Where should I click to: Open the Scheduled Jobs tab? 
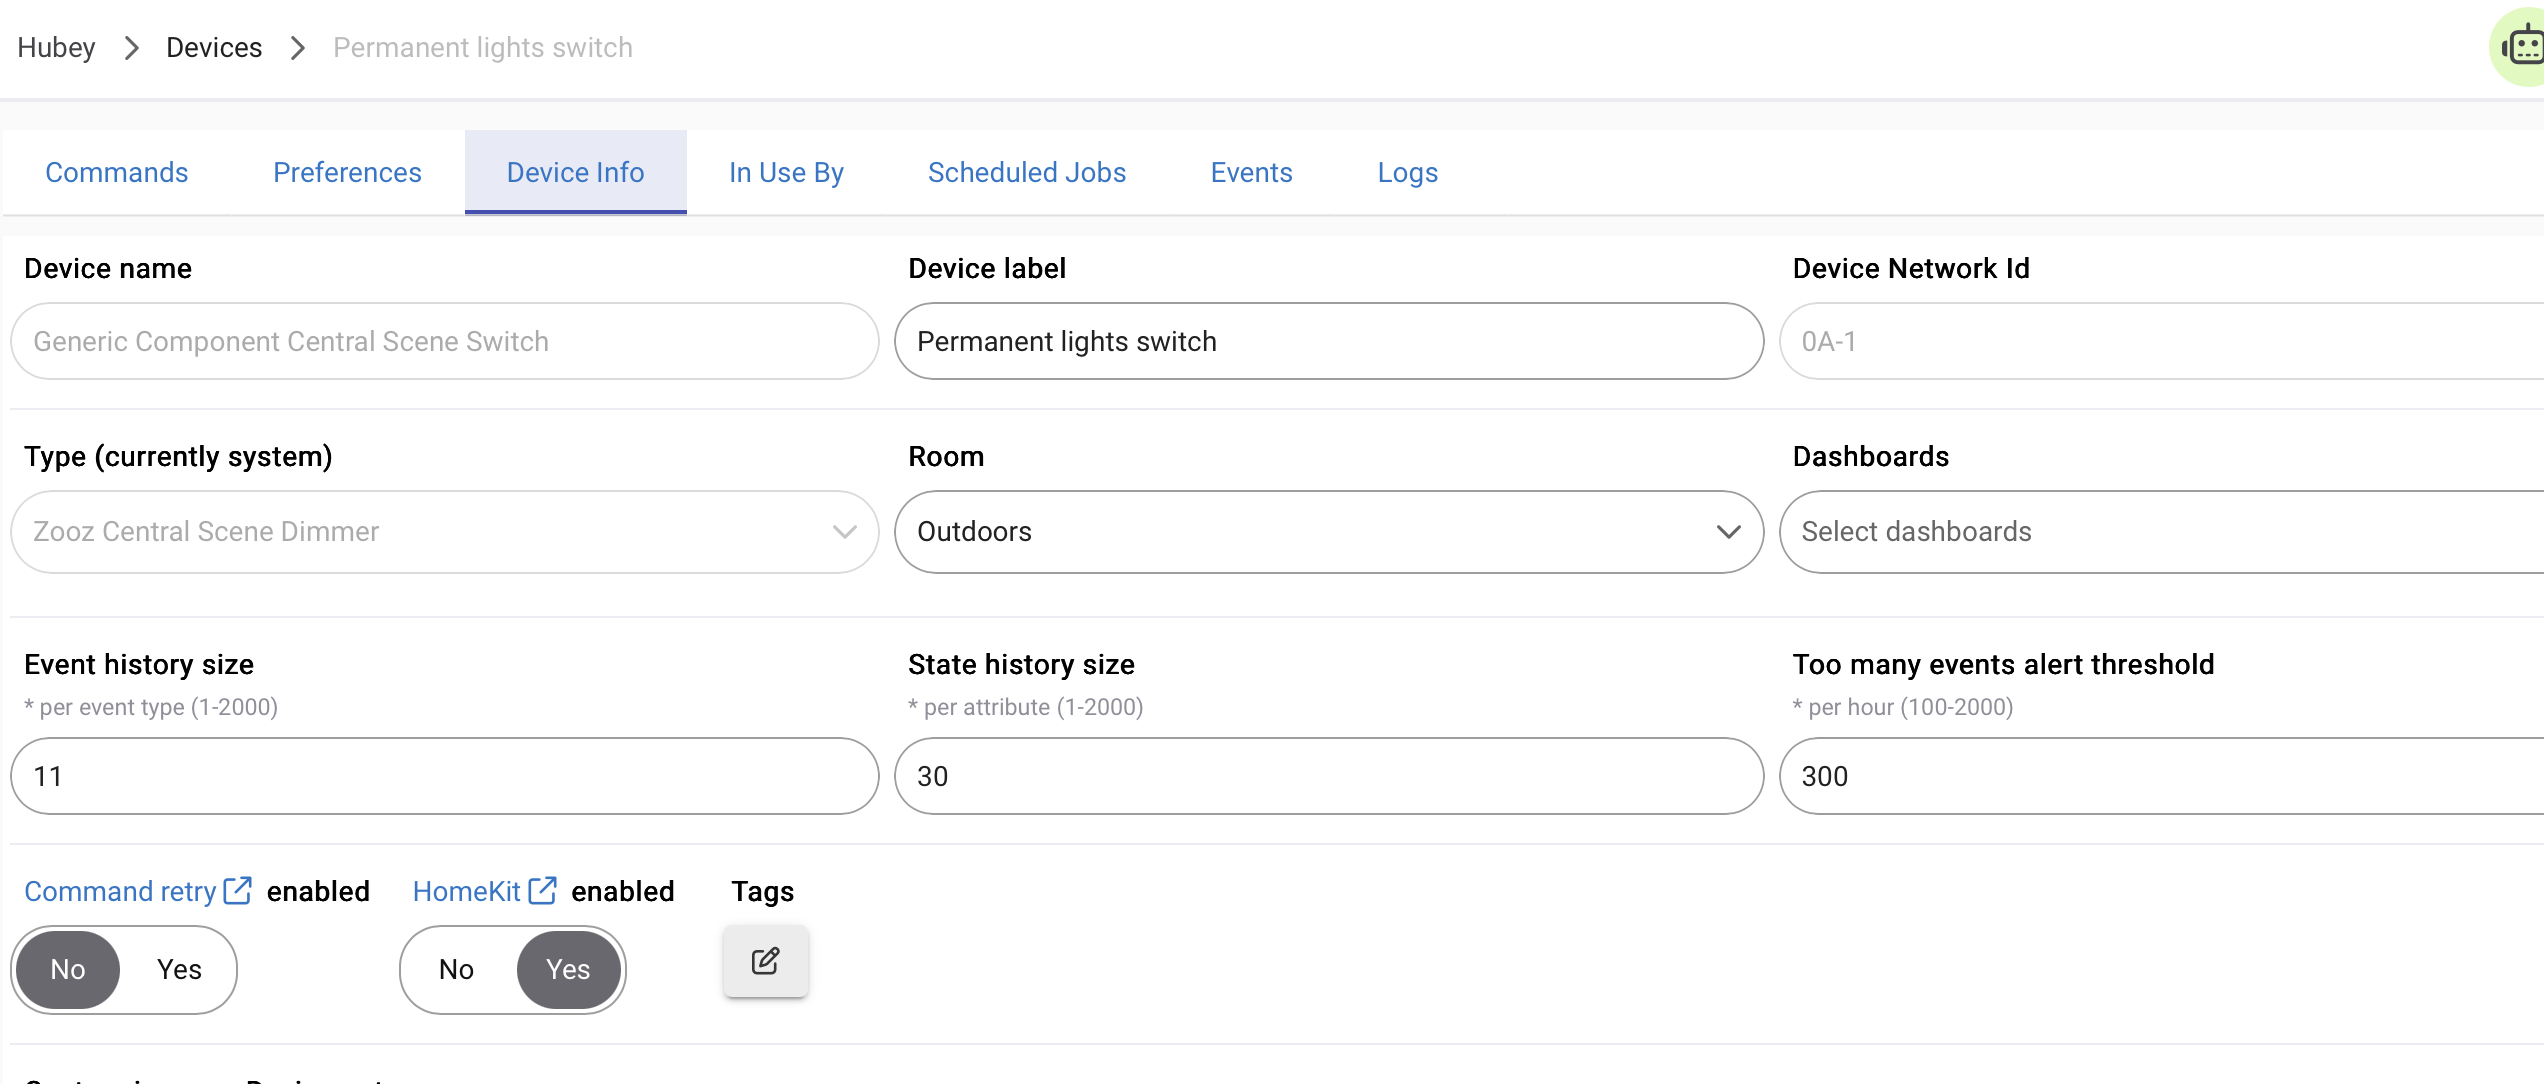tap(1027, 173)
